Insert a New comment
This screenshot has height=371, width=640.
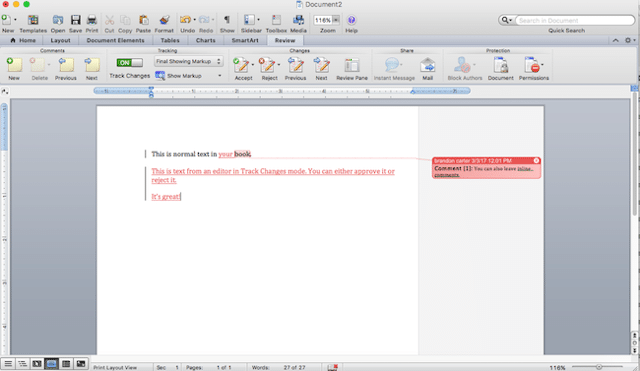click(x=14, y=65)
